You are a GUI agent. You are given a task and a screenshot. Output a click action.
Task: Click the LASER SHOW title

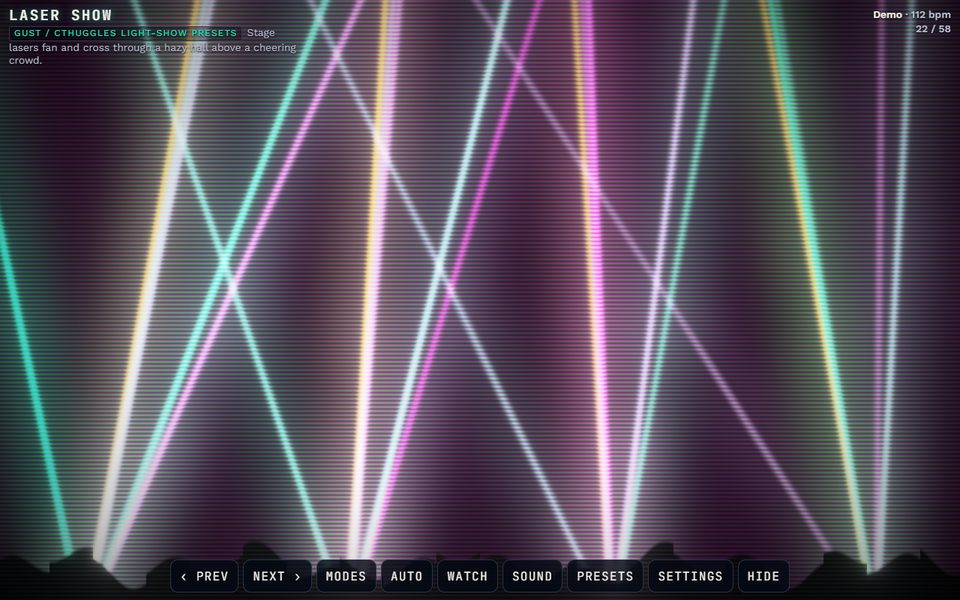click(x=61, y=15)
